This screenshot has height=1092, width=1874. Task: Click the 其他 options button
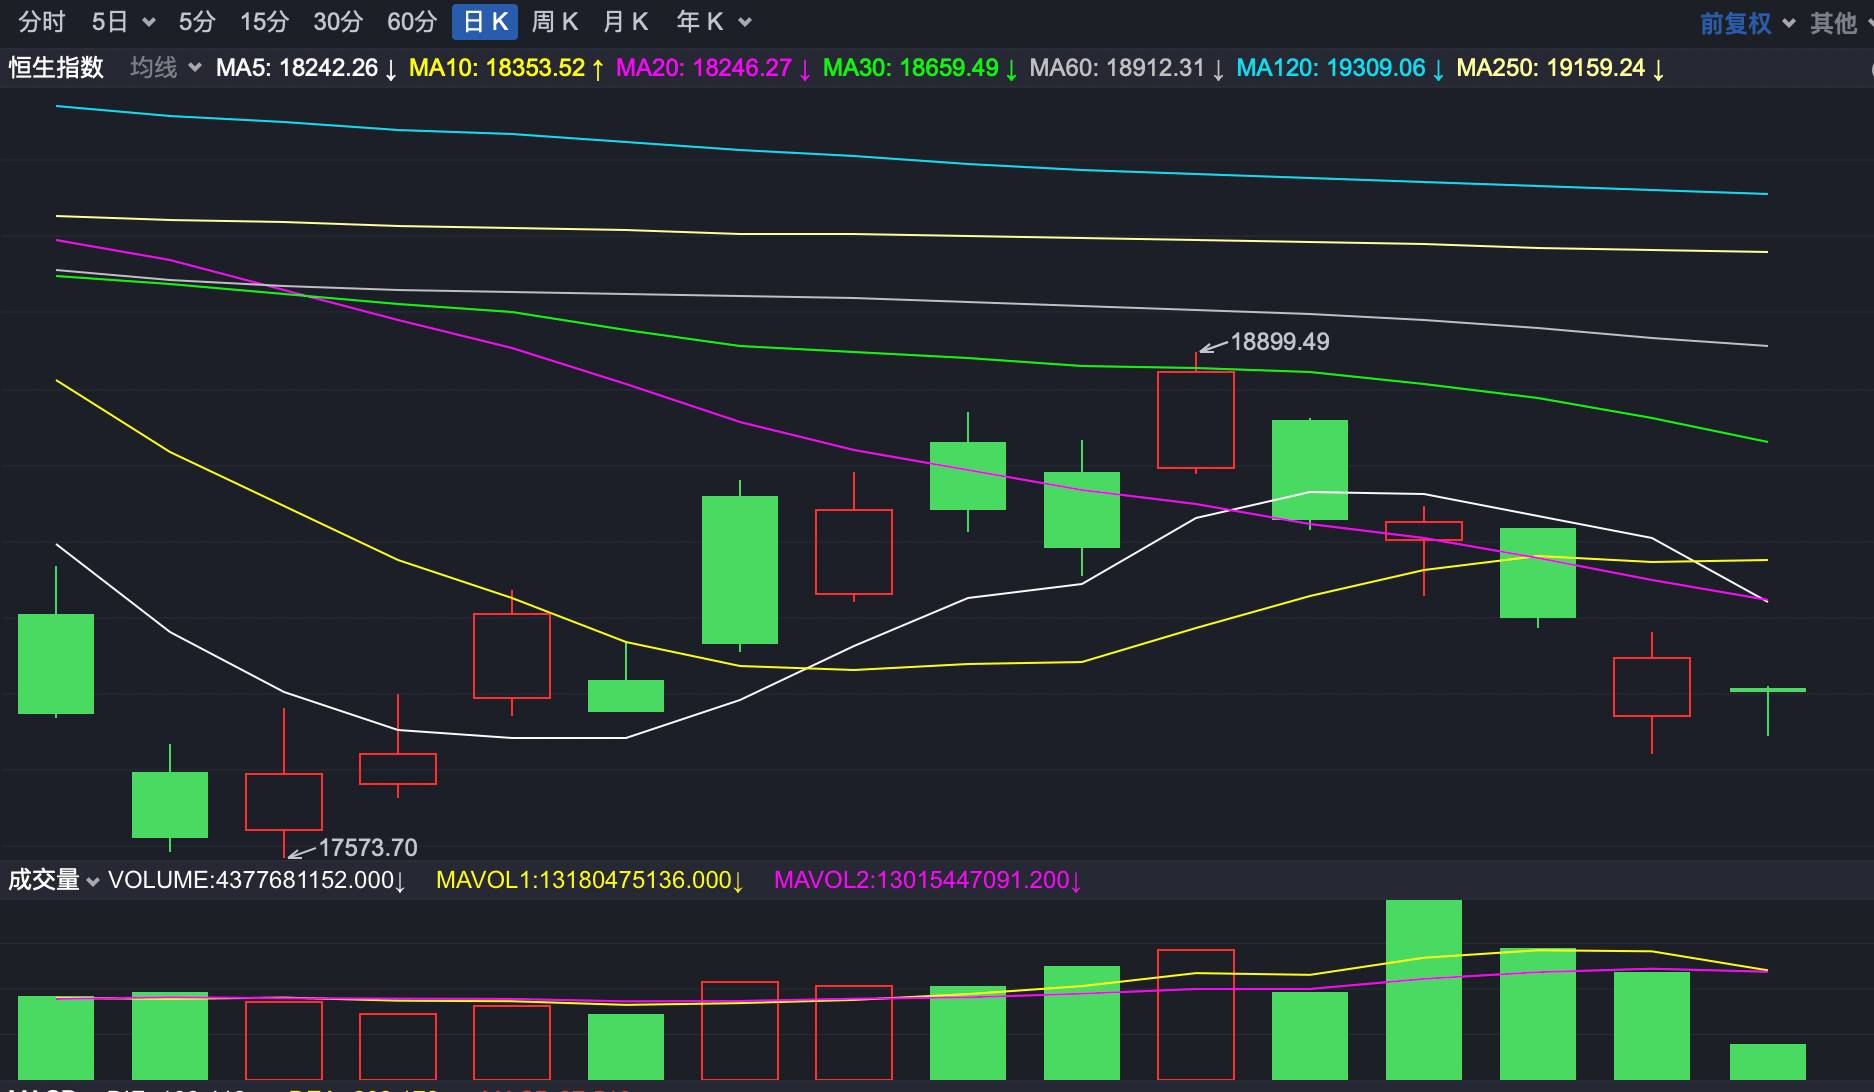1833,23
